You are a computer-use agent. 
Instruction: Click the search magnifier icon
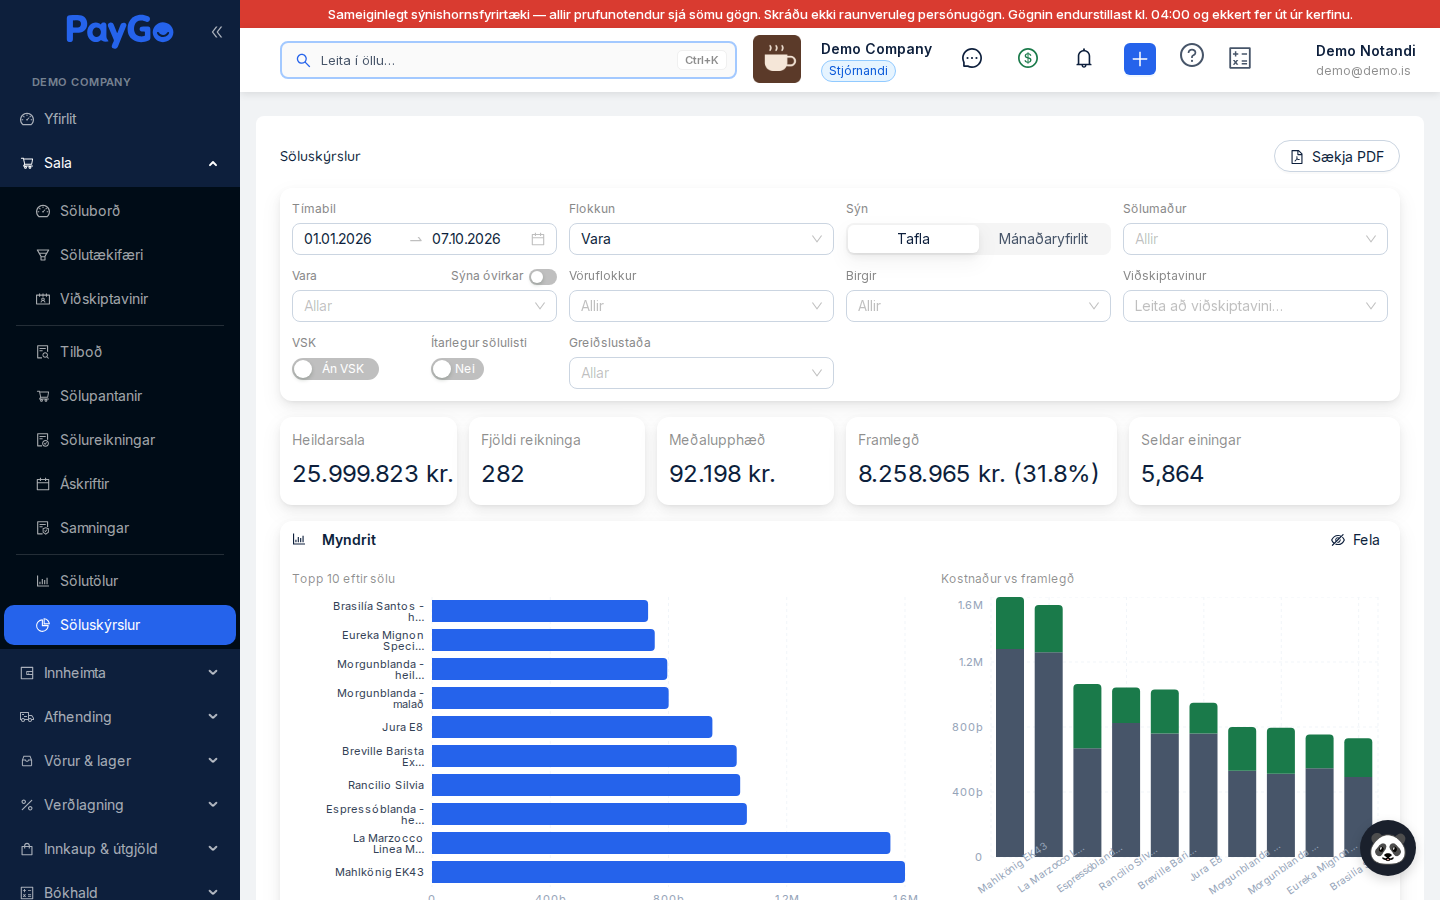303,60
